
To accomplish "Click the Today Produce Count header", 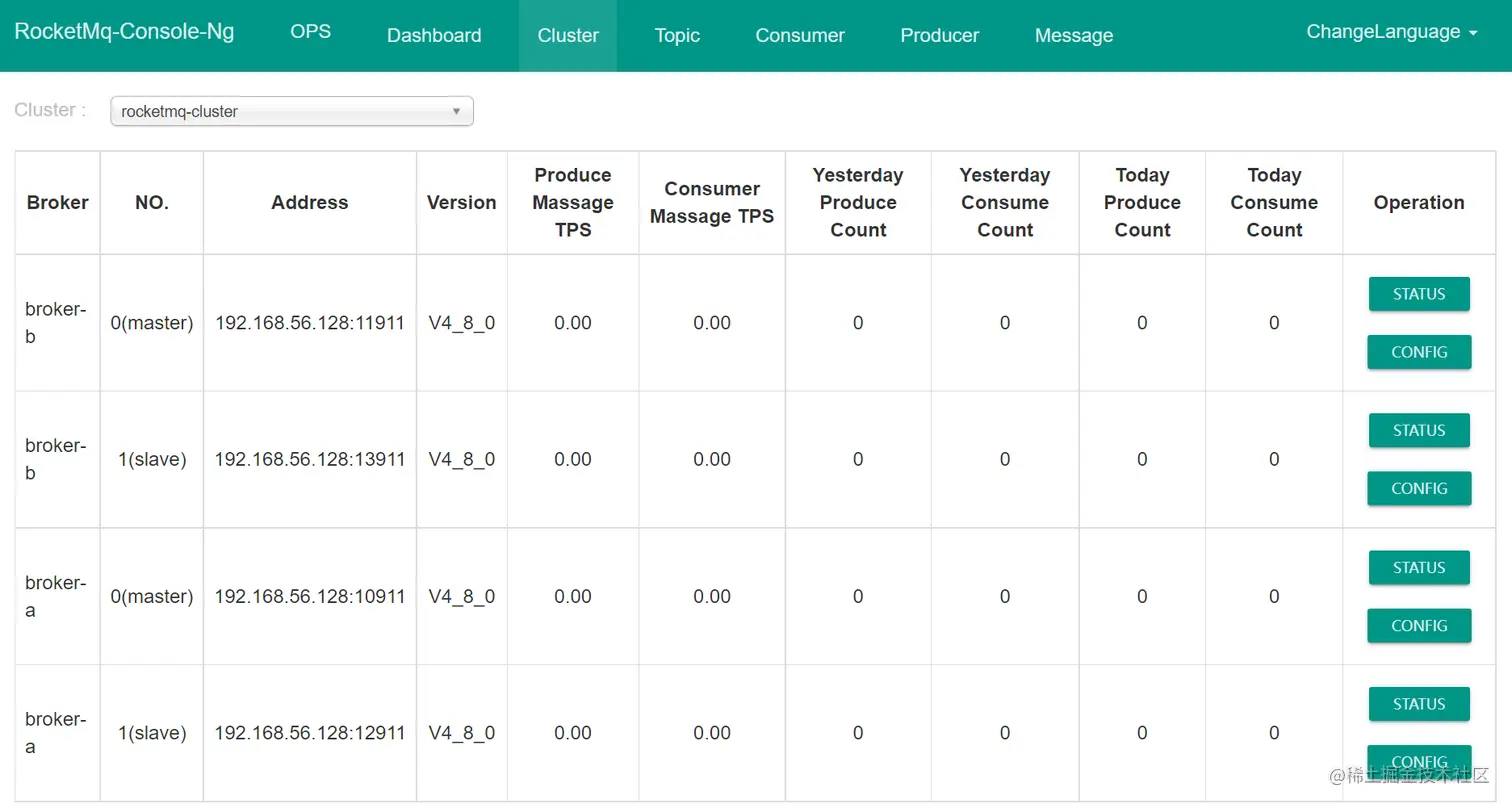I will click(1142, 202).
